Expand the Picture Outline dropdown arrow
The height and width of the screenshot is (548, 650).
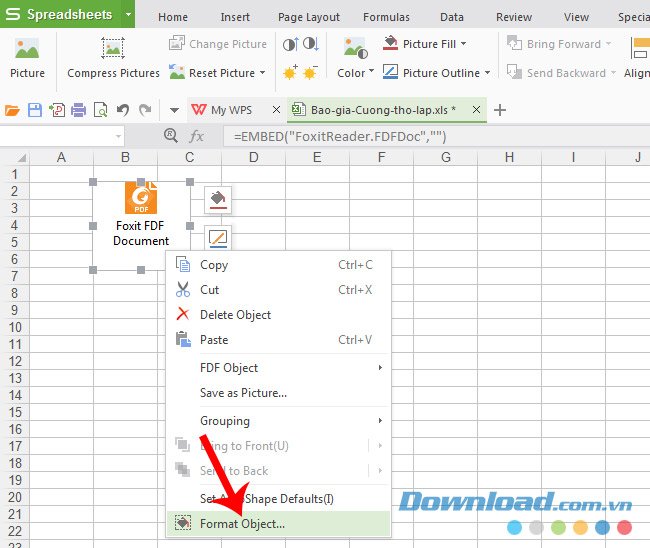pyautogui.click(x=488, y=73)
